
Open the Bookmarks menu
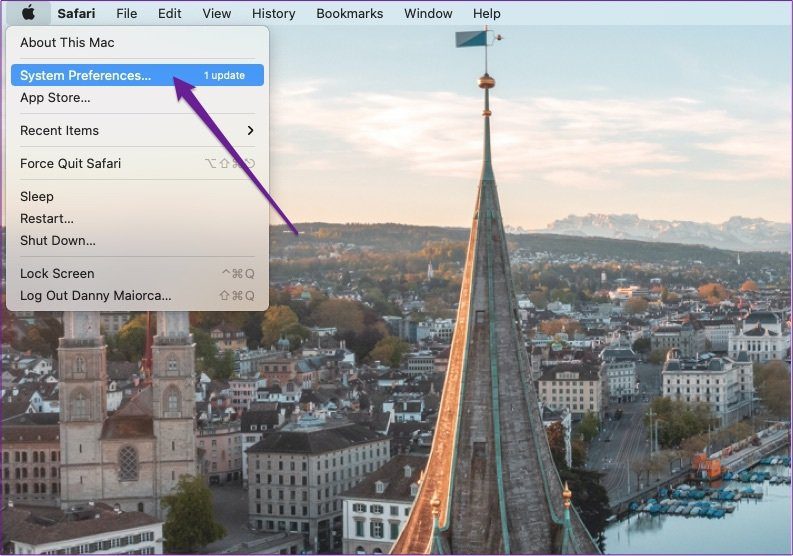tap(349, 14)
